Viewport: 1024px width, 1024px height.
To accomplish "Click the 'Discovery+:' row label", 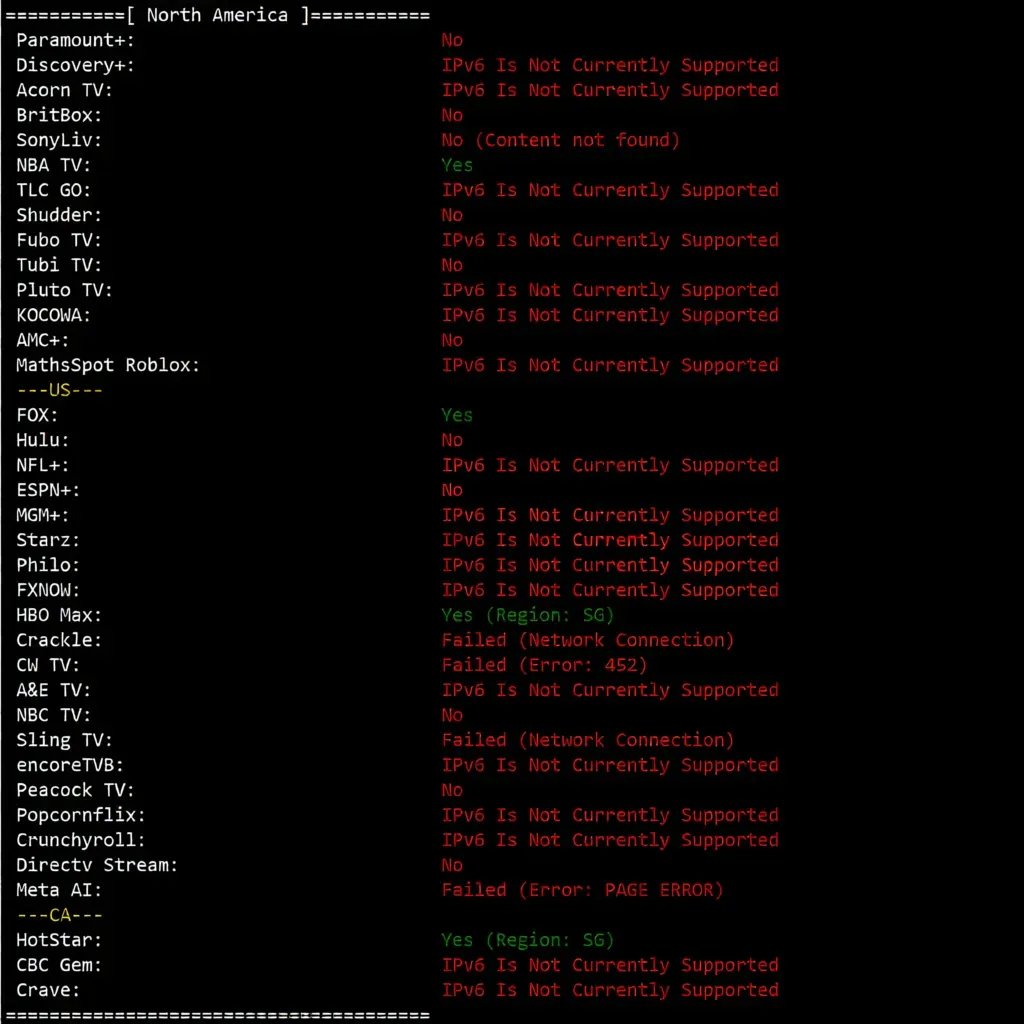I will [75, 65].
